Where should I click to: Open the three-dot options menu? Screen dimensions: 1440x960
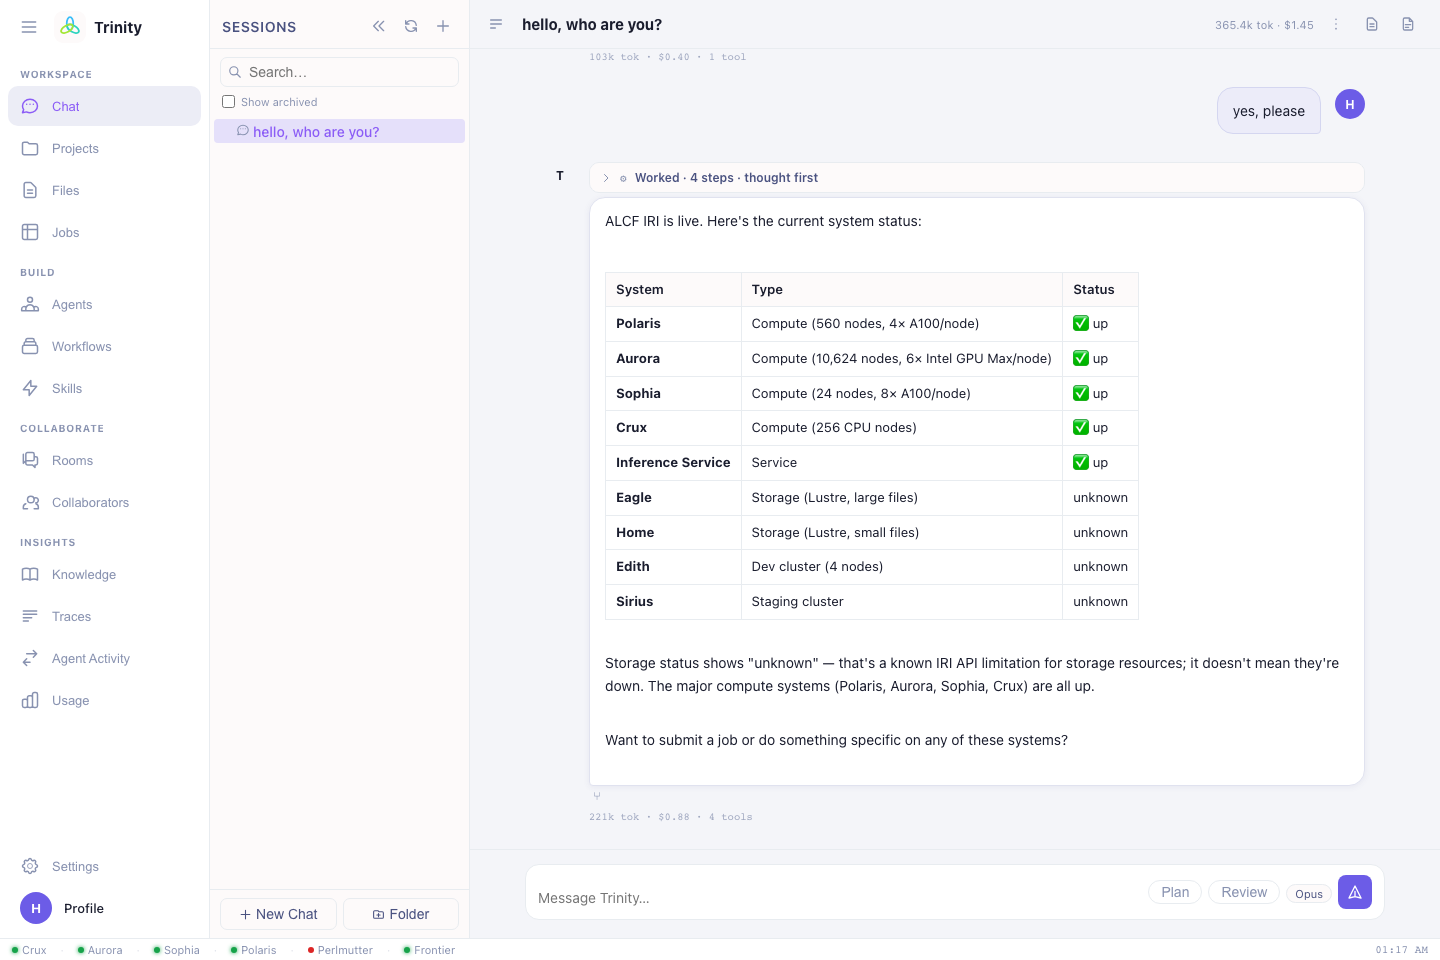1336,24
